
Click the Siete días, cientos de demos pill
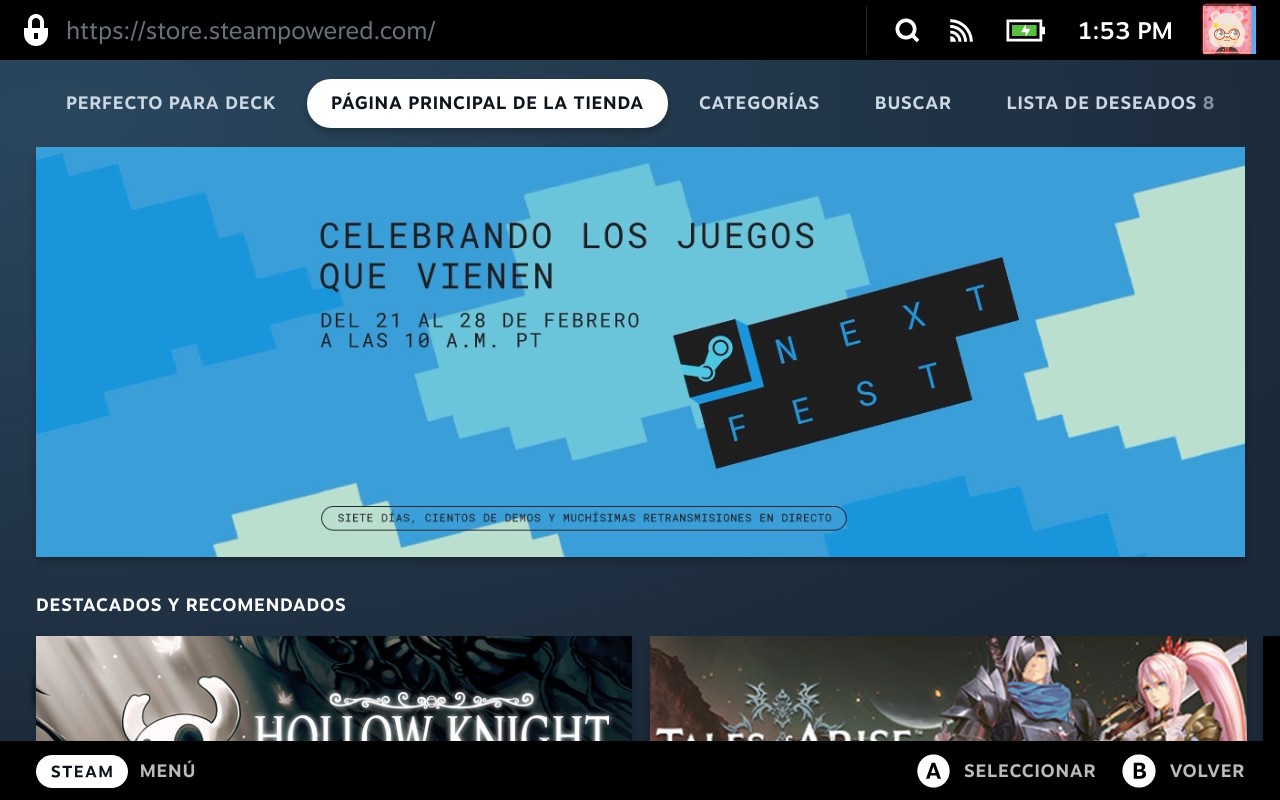tap(584, 518)
